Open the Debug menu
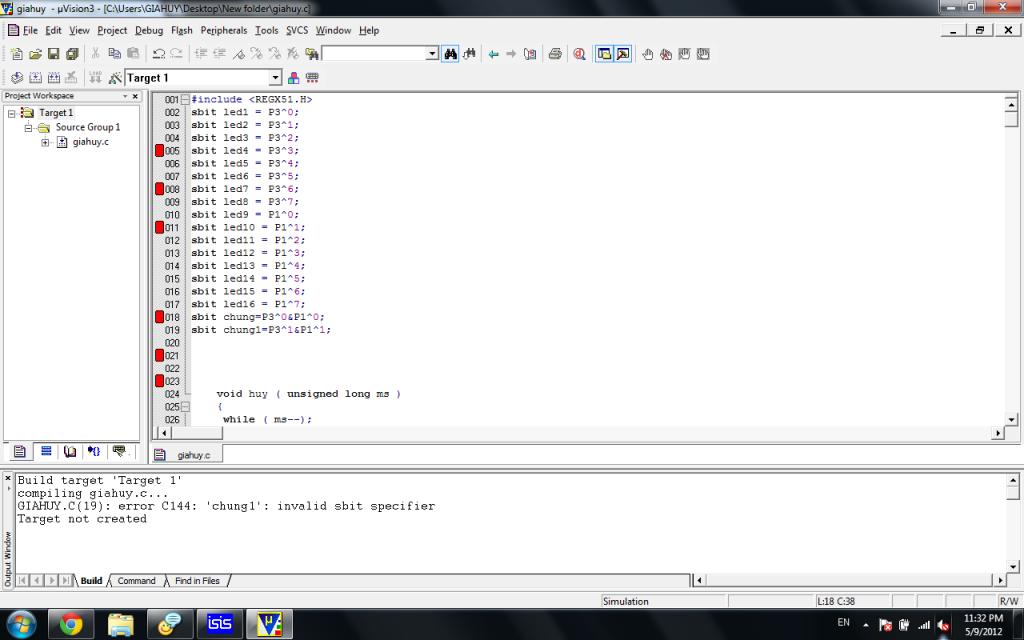 pos(149,30)
